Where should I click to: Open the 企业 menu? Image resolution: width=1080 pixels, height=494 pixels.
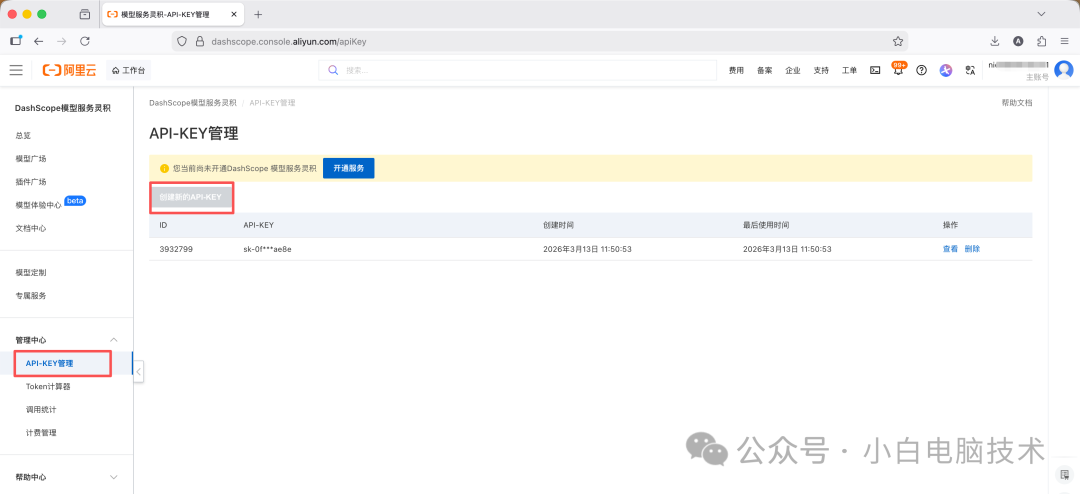(793, 70)
